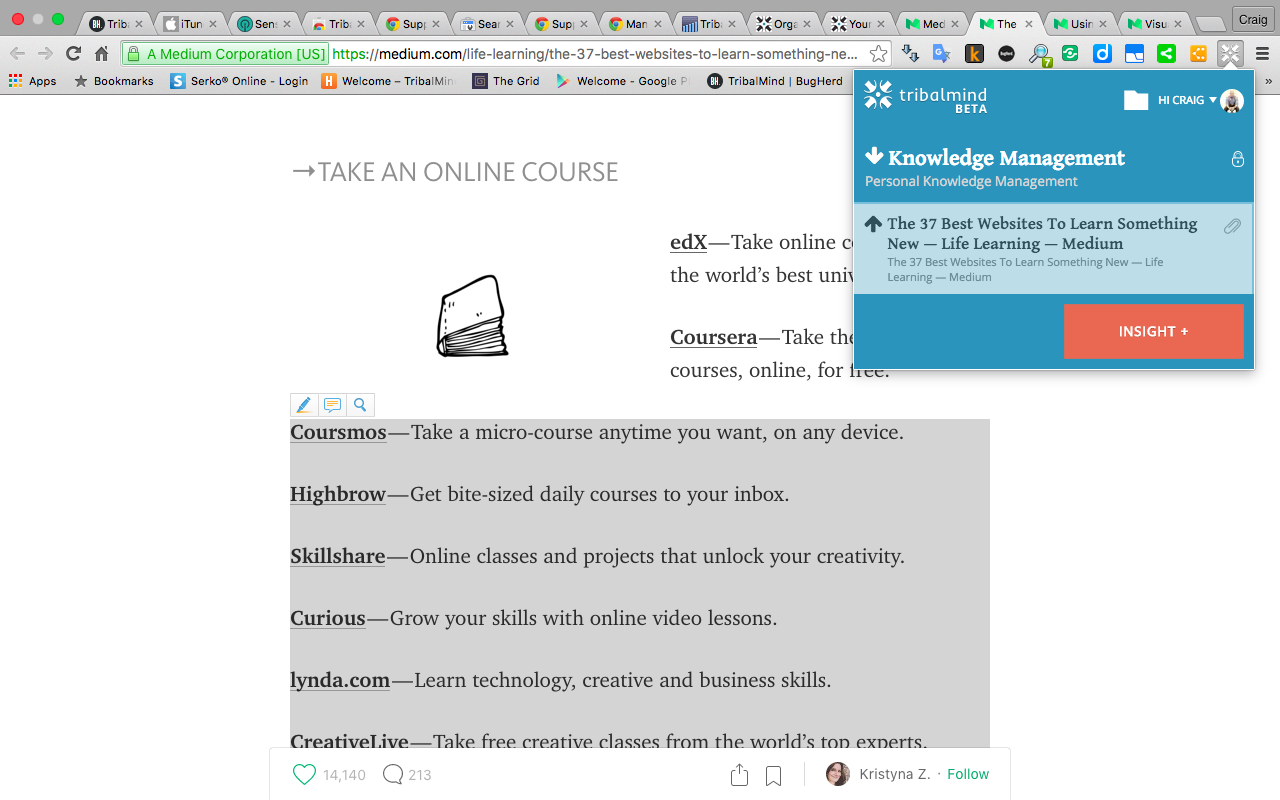The width and height of the screenshot is (1280, 800).
Task: Click the comment bubble tool above the selection
Action: click(332, 405)
